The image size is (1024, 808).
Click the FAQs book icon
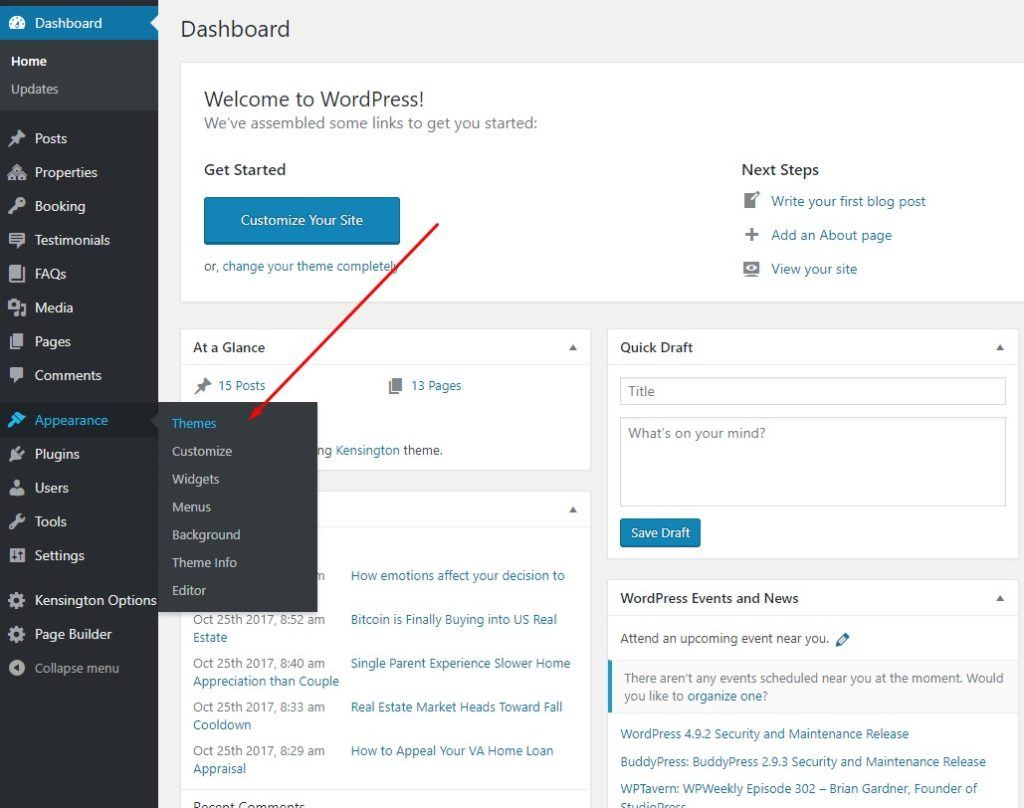pos(17,274)
